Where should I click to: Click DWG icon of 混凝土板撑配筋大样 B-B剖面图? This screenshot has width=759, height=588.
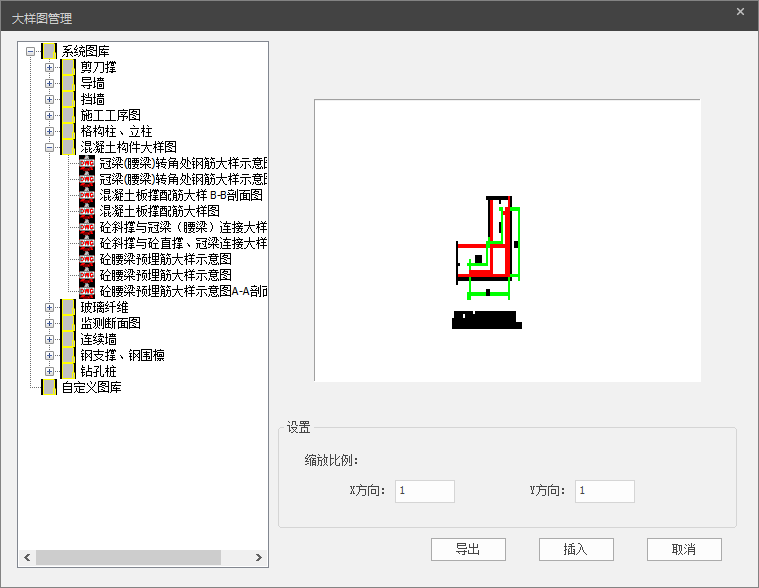[x=87, y=195]
